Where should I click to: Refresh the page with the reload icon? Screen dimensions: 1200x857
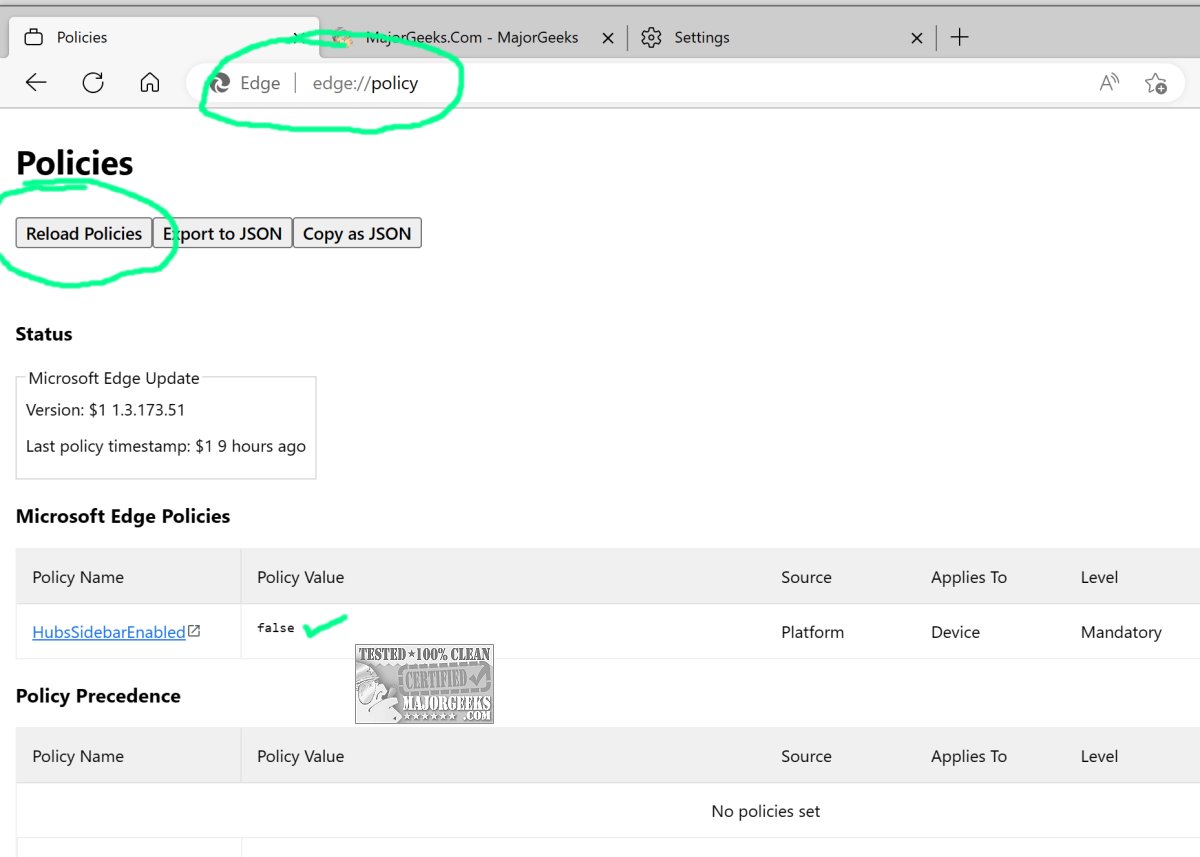[93, 83]
